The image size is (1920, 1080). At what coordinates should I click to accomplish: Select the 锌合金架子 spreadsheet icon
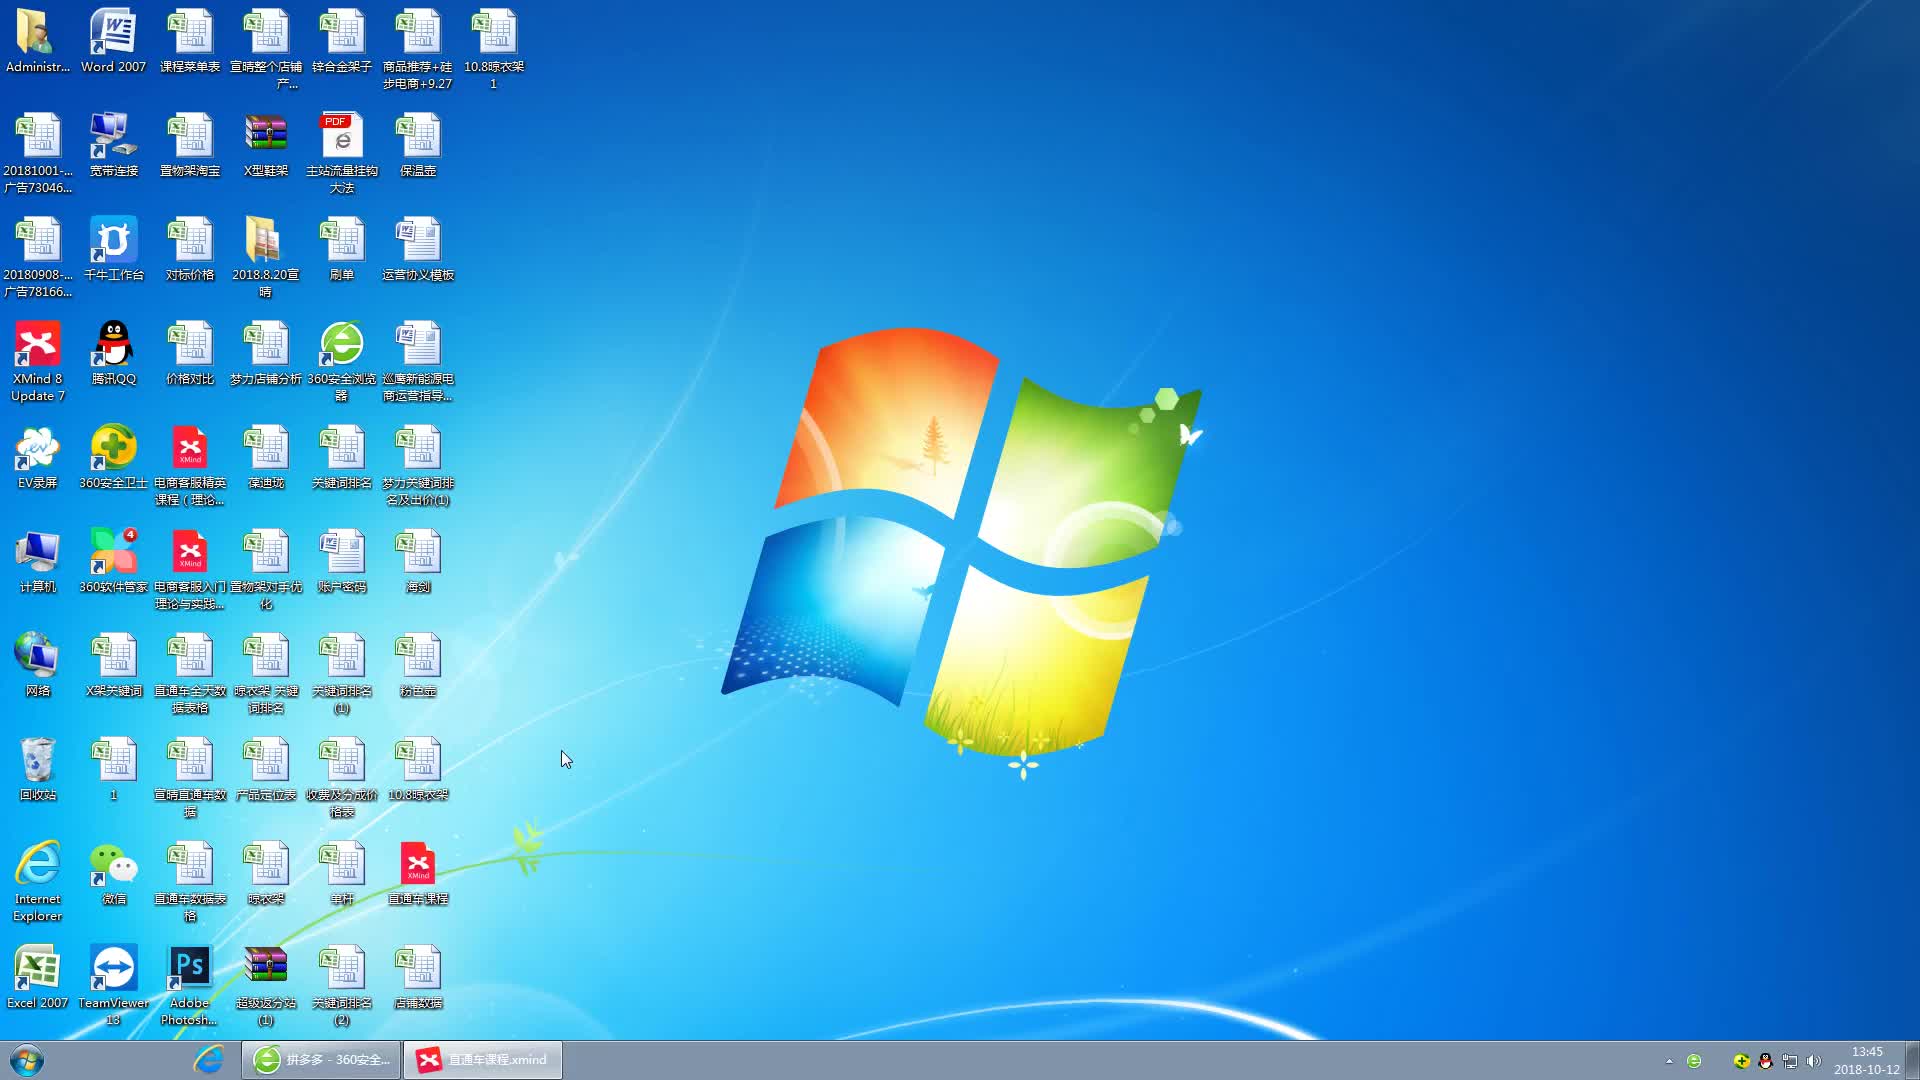click(x=342, y=41)
